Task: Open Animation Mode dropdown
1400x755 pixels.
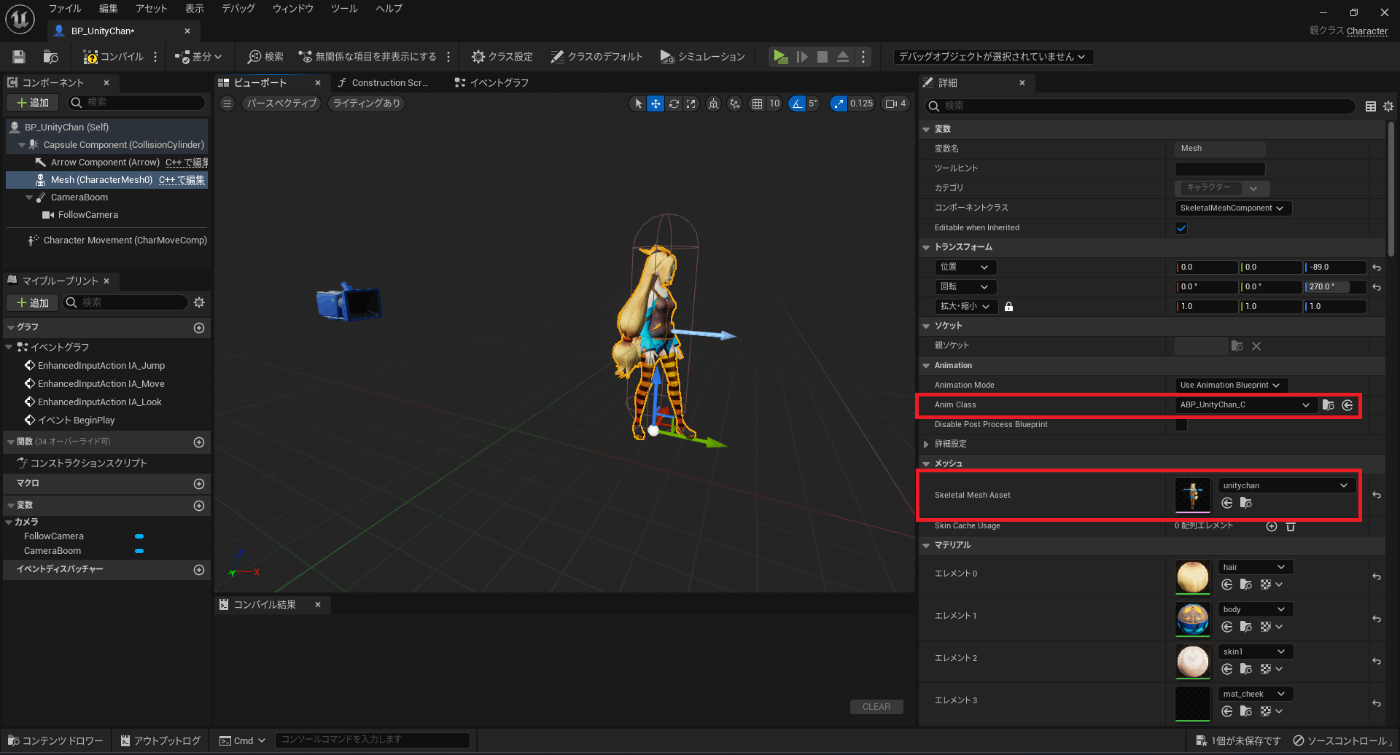Action: coord(1231,385)
